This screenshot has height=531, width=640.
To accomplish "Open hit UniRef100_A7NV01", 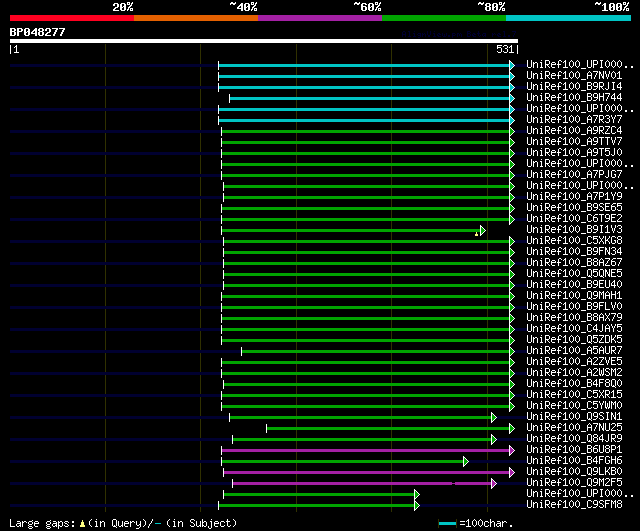I will [x=574, y=76].
